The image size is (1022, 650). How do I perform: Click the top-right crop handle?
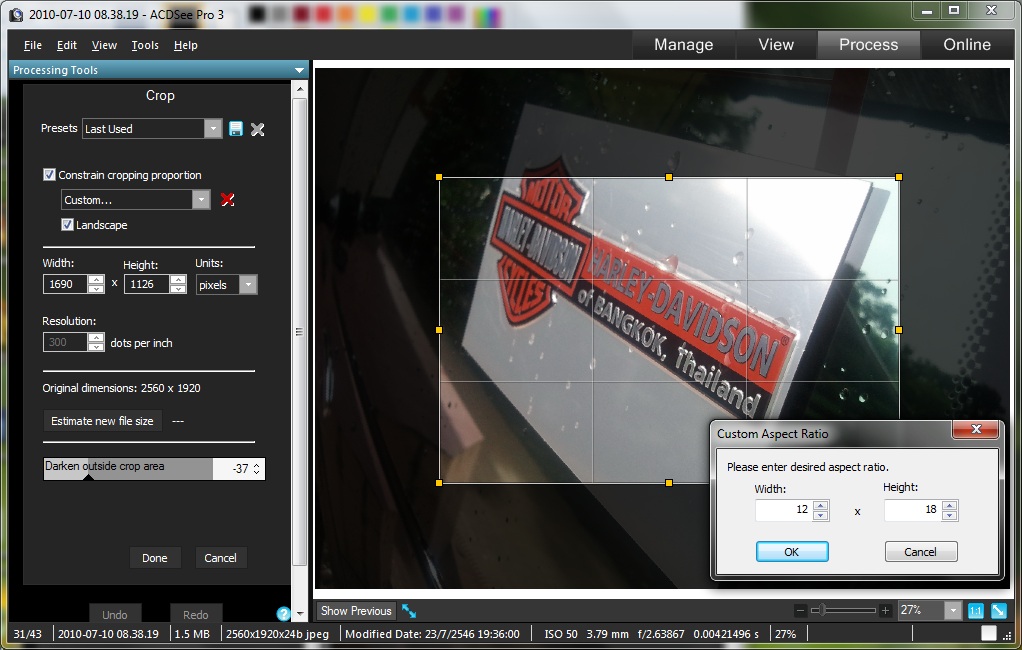pos(899,177)
